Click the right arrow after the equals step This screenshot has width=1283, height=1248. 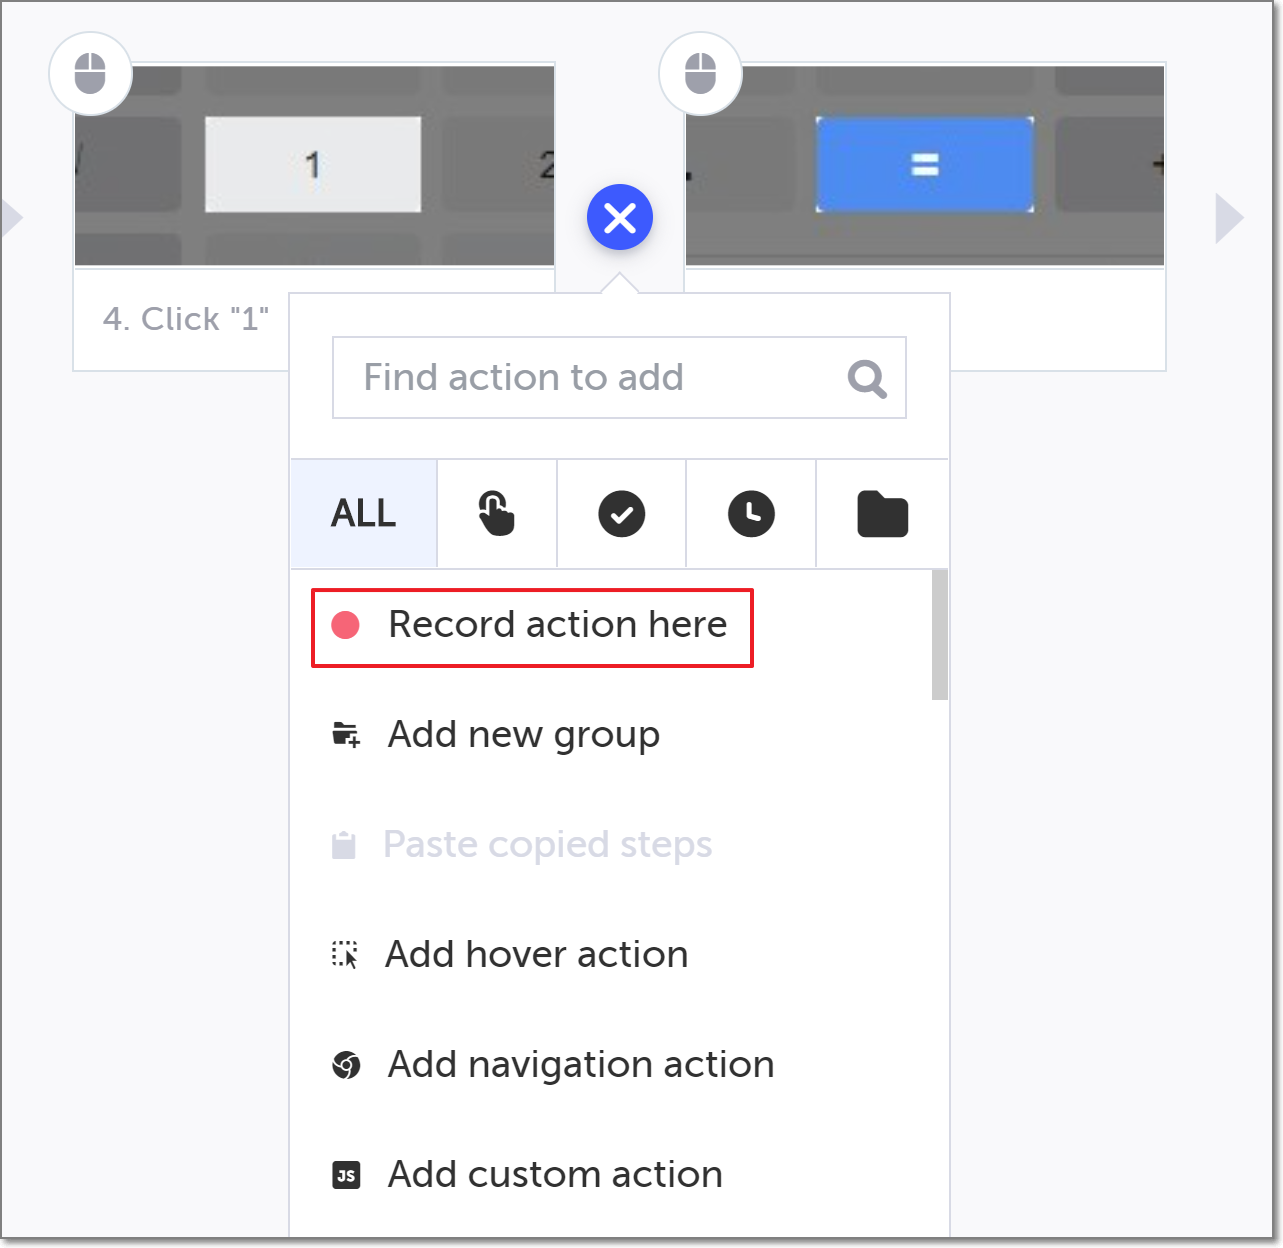click(x=1229, y=218)
